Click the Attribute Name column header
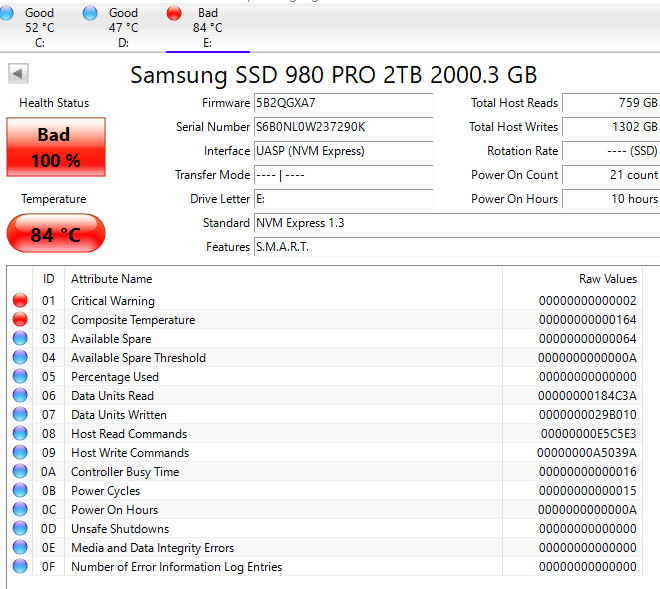Screen dimensions: 660x589 pyautogui.click(x=283, y=279)
